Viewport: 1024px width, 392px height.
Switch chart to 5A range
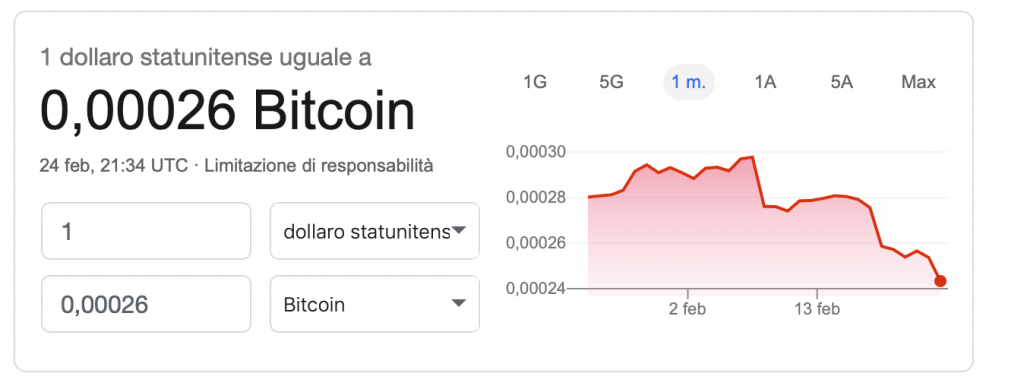coord(842,82)
